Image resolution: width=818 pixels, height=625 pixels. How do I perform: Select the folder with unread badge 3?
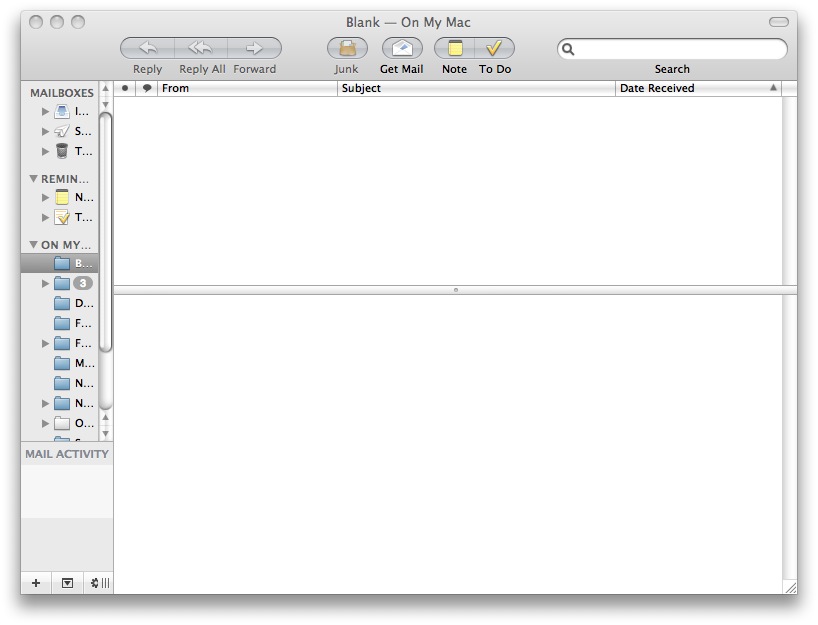62,283
